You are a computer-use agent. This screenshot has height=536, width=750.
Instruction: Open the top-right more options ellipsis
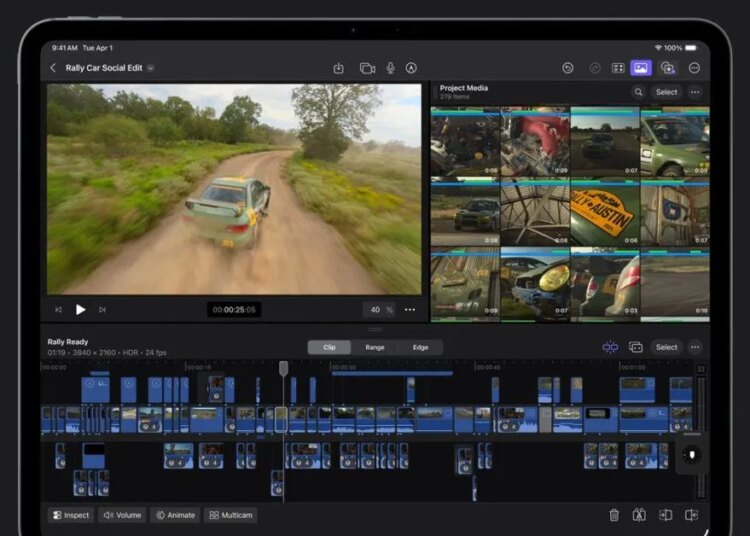click(x=694, y=68)
